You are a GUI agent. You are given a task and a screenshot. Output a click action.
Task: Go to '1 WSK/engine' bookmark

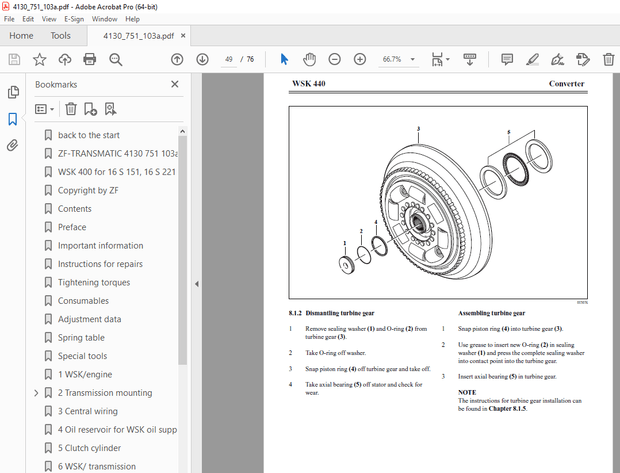click(x=85, y=374)
